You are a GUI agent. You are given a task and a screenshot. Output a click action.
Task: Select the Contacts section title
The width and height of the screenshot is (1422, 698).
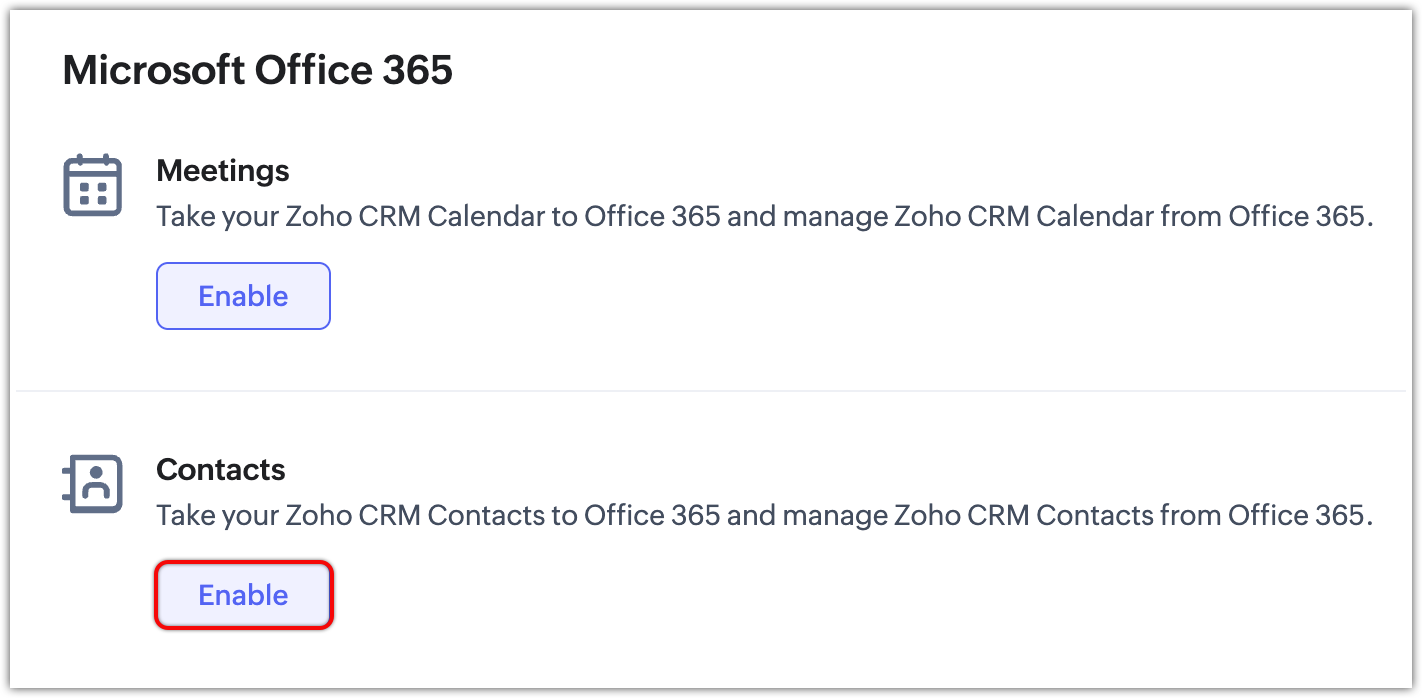[x=220, y=470]
